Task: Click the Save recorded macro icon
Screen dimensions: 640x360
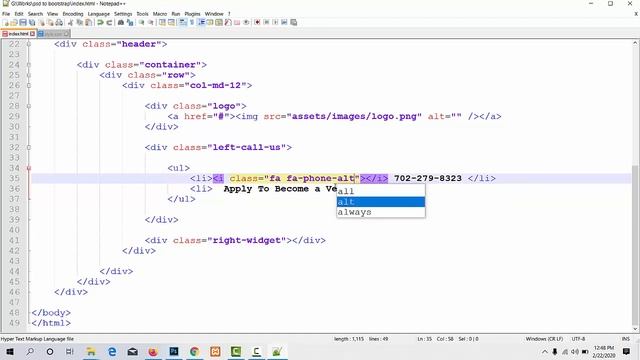Action: 293,22
